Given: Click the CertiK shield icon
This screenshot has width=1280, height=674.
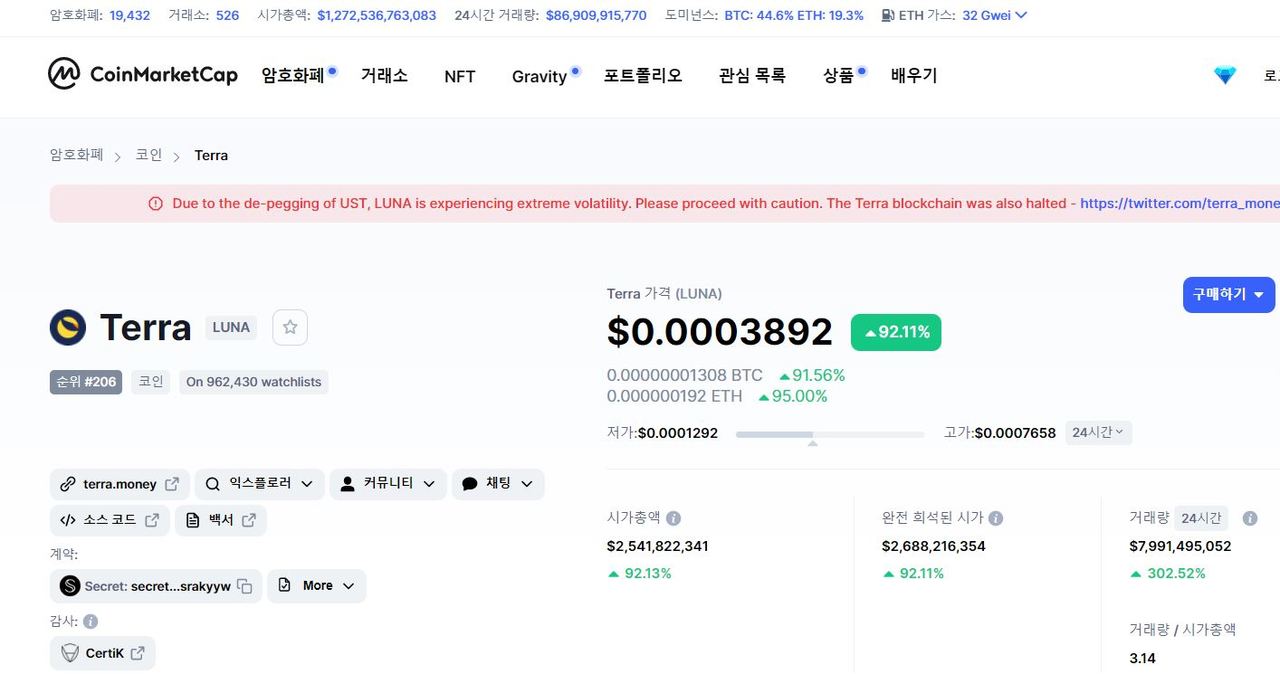Looking at the screenshot, I should point(70,653).
